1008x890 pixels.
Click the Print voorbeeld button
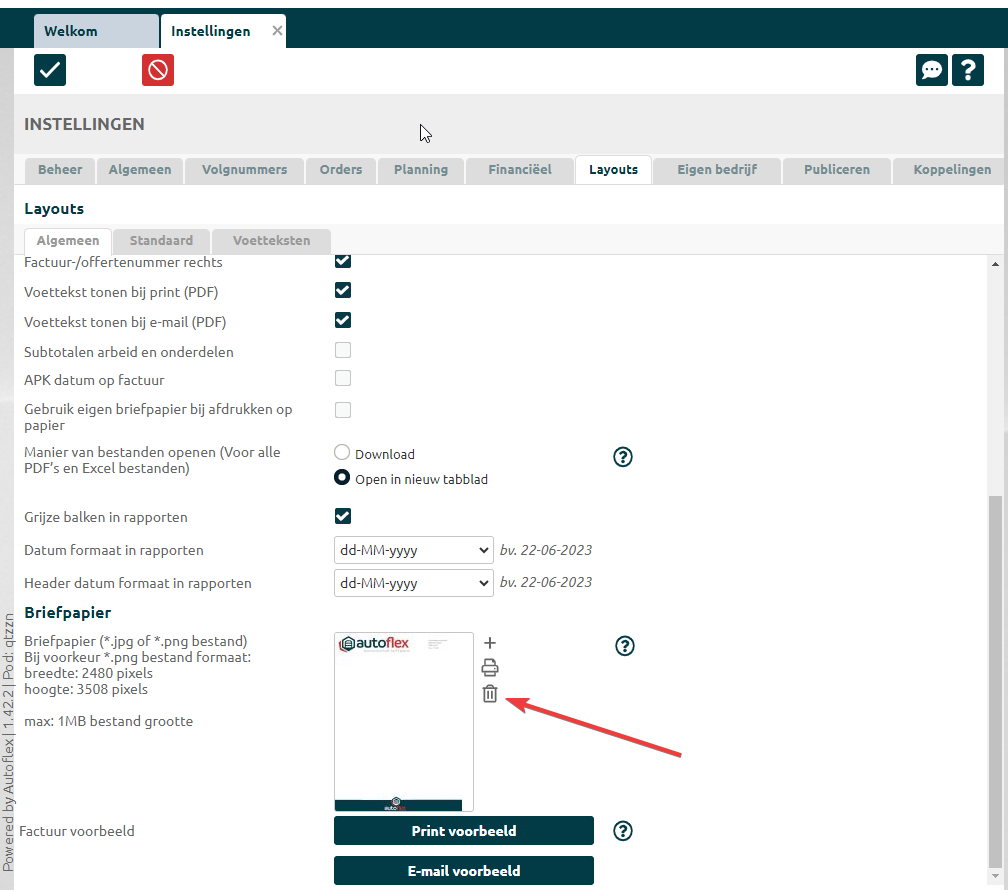coord(464,831)
